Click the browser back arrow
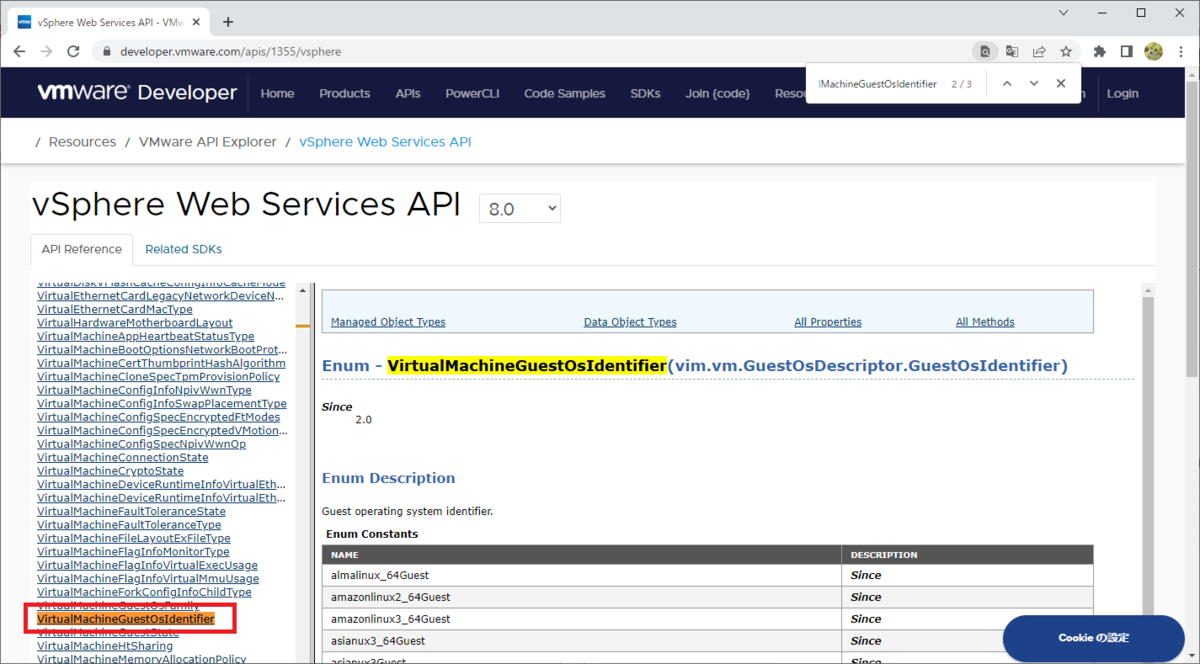The height and width of the screenshot is (664, 1200). coord(20,51)
